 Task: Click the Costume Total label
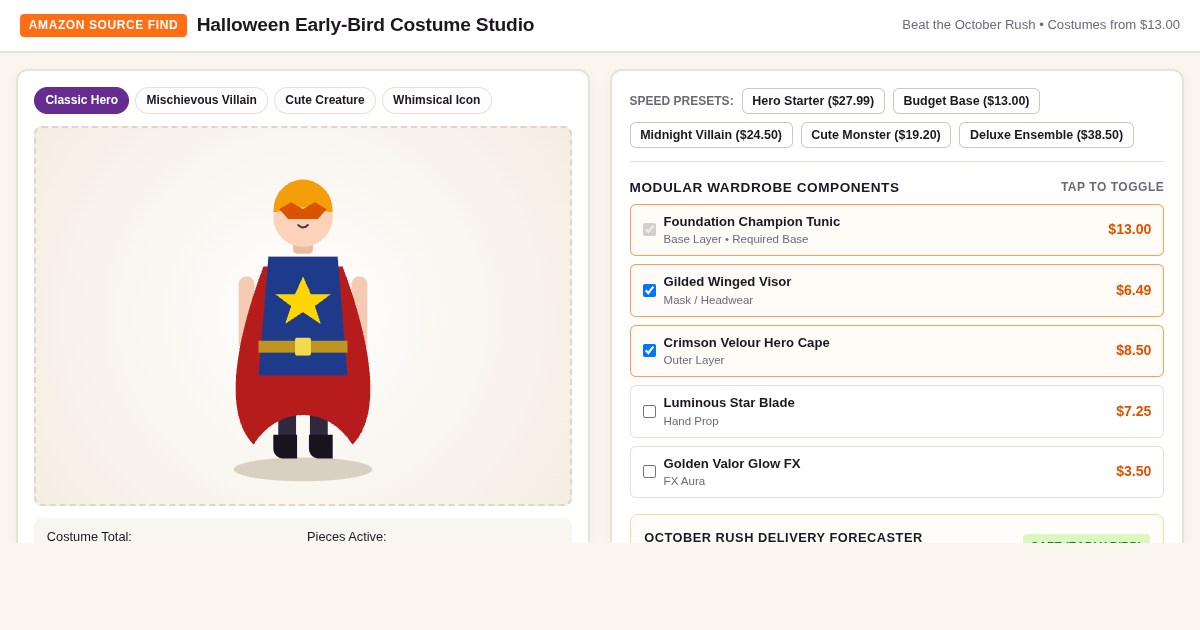(x=89, y=536)
